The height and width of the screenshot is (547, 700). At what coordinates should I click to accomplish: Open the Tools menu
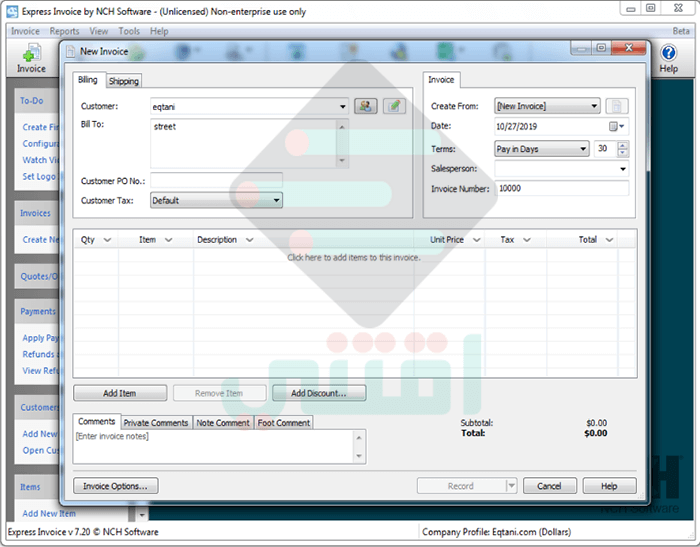pos(129,31)
